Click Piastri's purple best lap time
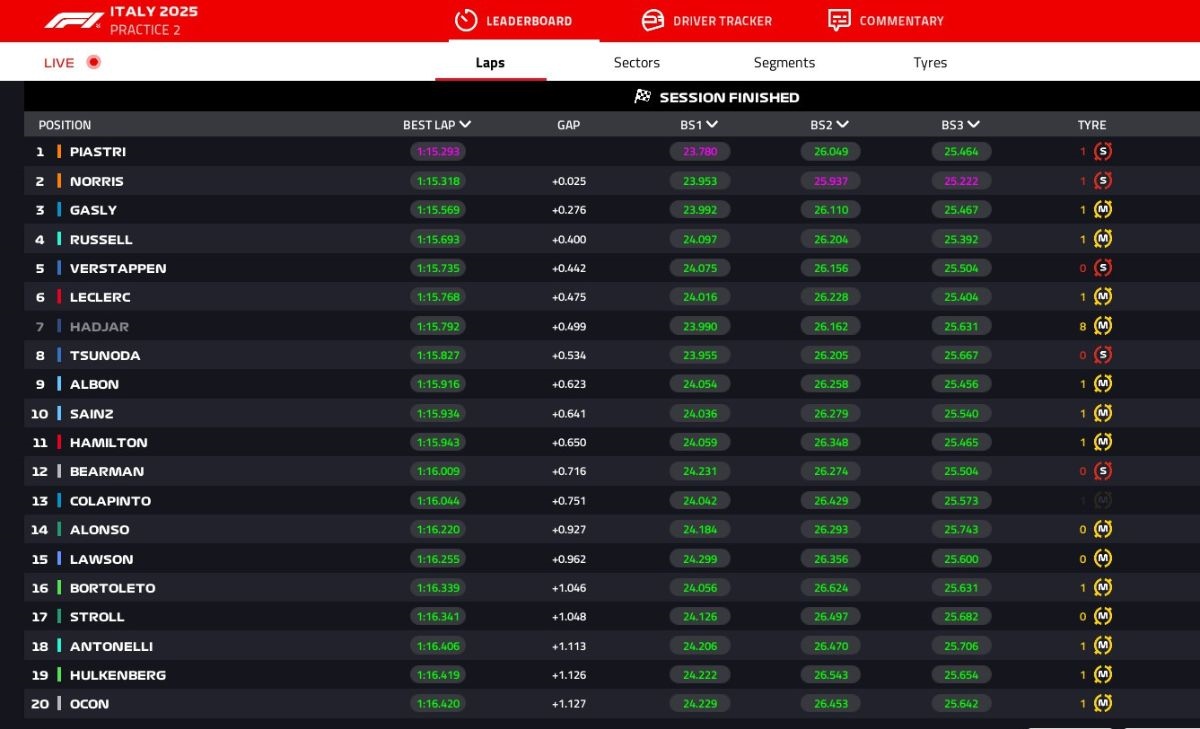The image size is (1200, 729). click(437, 152)
